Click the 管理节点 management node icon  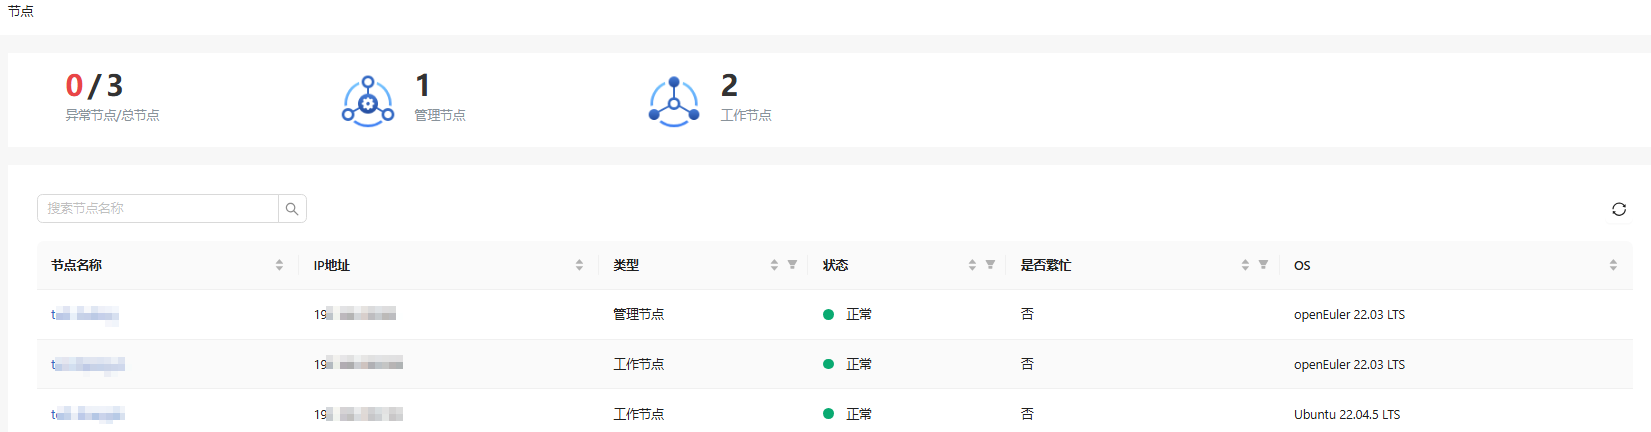[368, 101]
